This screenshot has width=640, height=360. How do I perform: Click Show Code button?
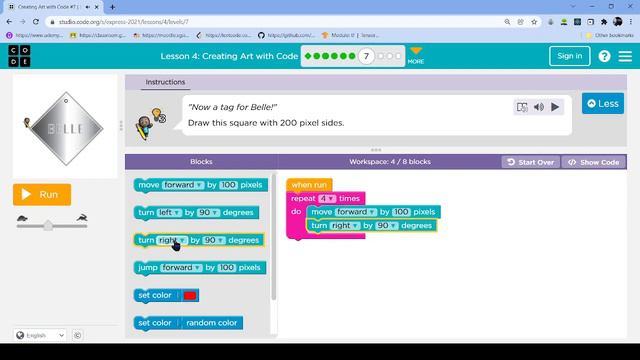[x=594, y=162]
